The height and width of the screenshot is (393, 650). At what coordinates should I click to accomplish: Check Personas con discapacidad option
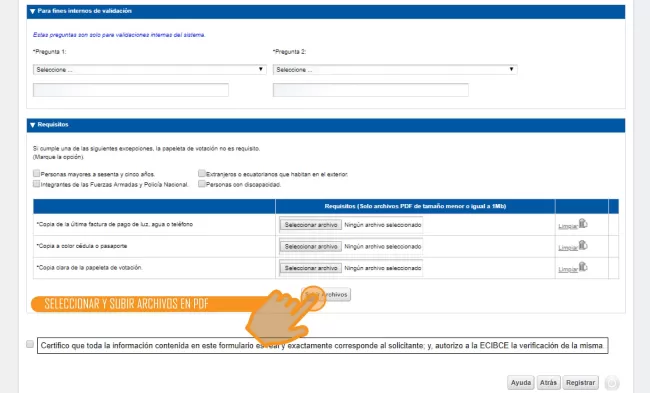[202, 184]
